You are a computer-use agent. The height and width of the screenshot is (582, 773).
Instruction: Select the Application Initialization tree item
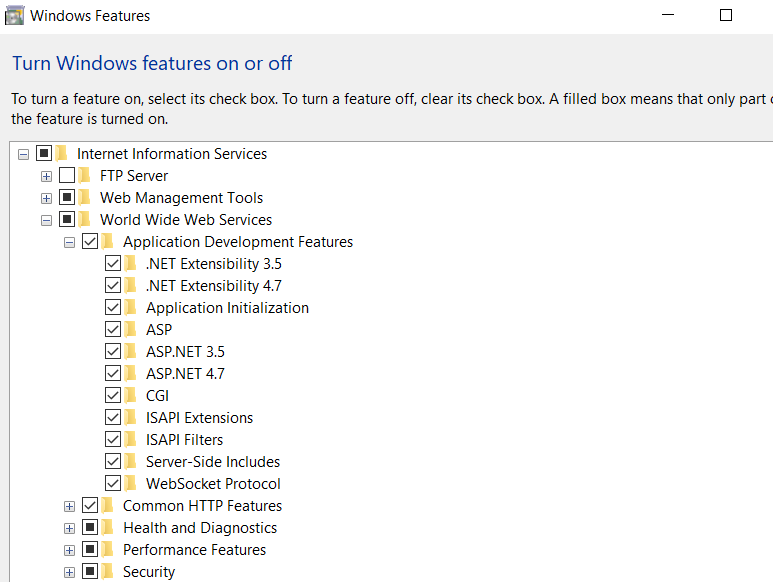[x=227, y=308]
